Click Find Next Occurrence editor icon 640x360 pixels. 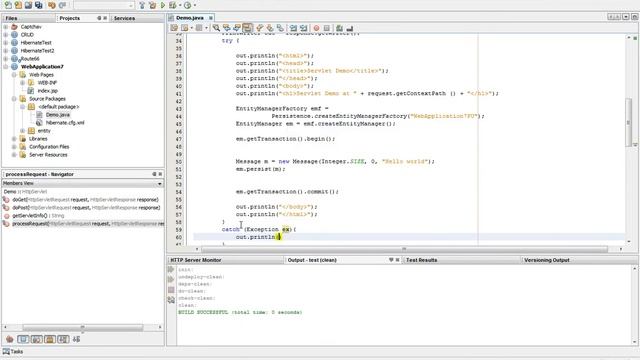click(x=237, y=28)
